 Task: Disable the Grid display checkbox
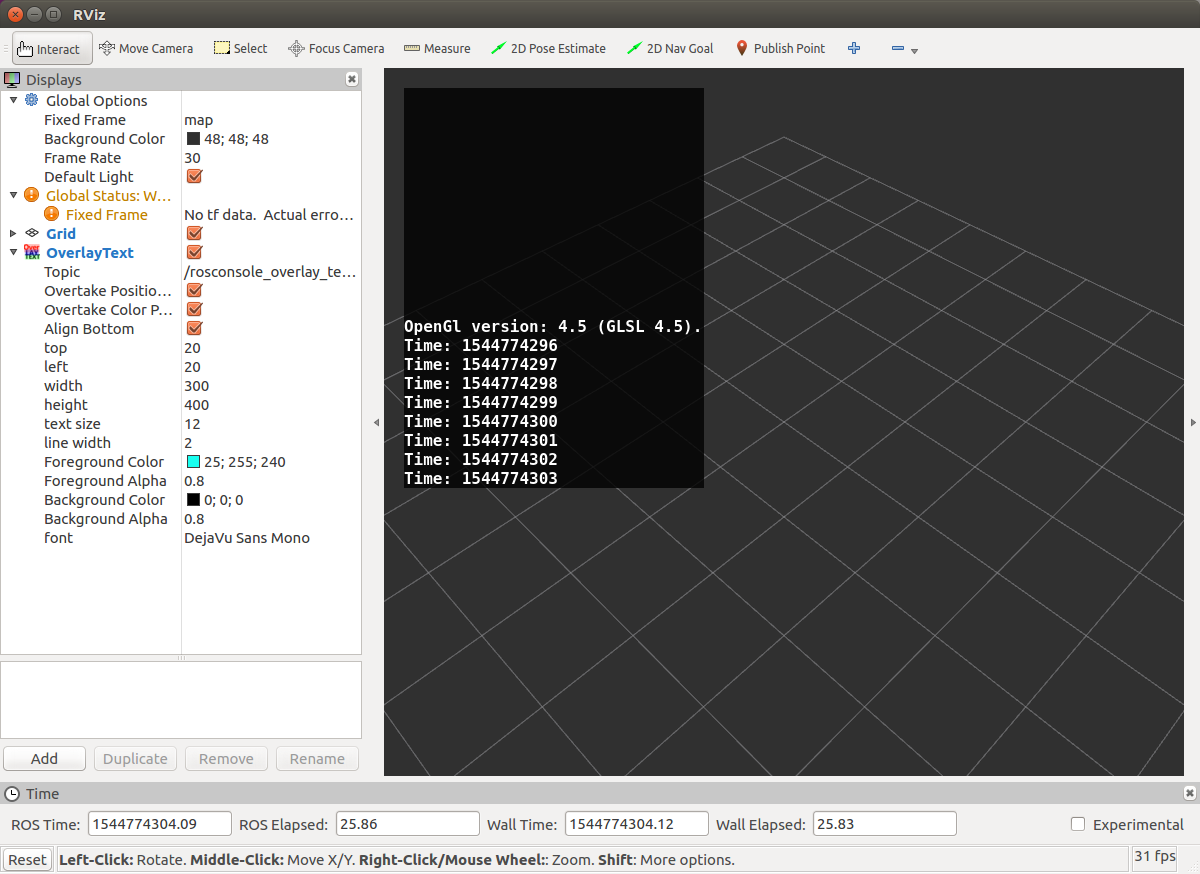[x=195, y=233]
